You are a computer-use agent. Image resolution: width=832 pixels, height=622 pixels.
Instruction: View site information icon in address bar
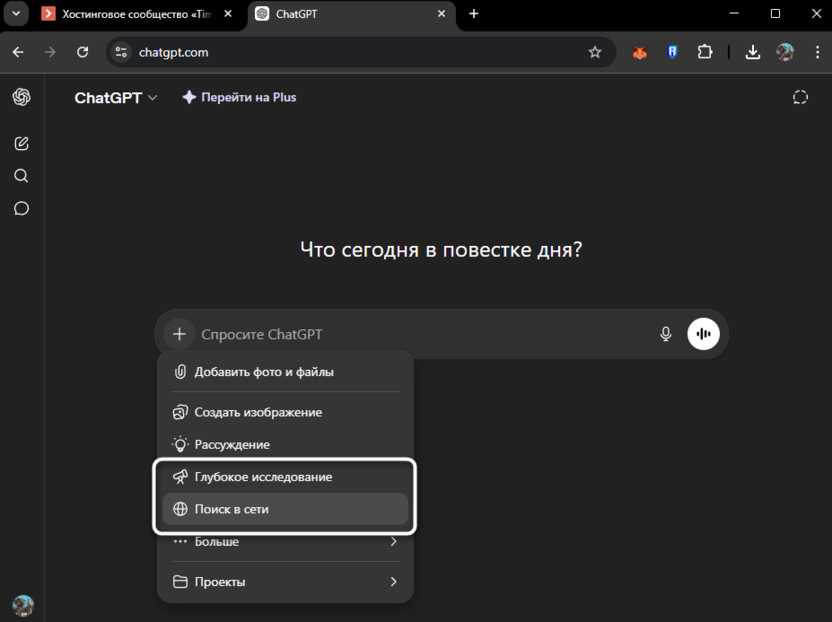point(121,52)
